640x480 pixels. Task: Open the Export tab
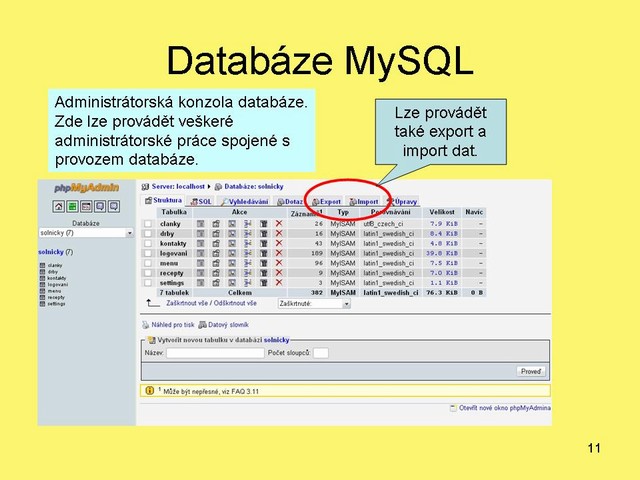[327, 202]
